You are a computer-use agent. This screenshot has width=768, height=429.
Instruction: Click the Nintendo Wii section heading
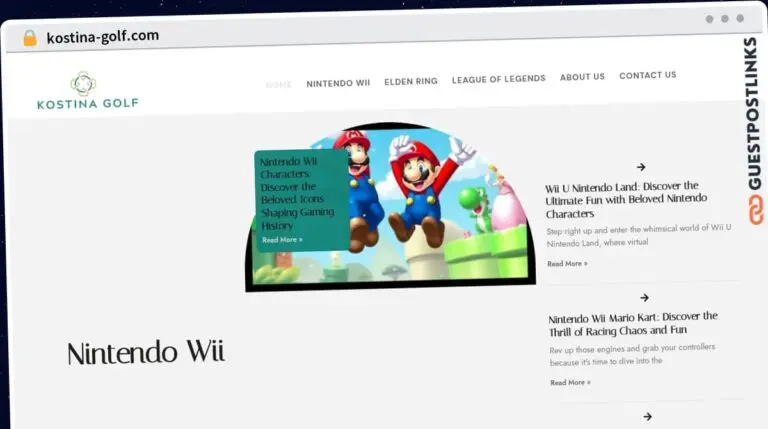[x=146, y=353]
